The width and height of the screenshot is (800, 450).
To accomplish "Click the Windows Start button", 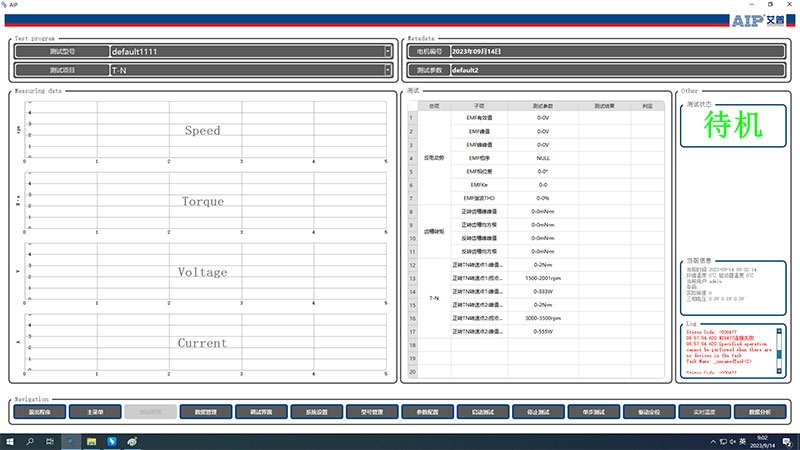I will click(10, 440).
